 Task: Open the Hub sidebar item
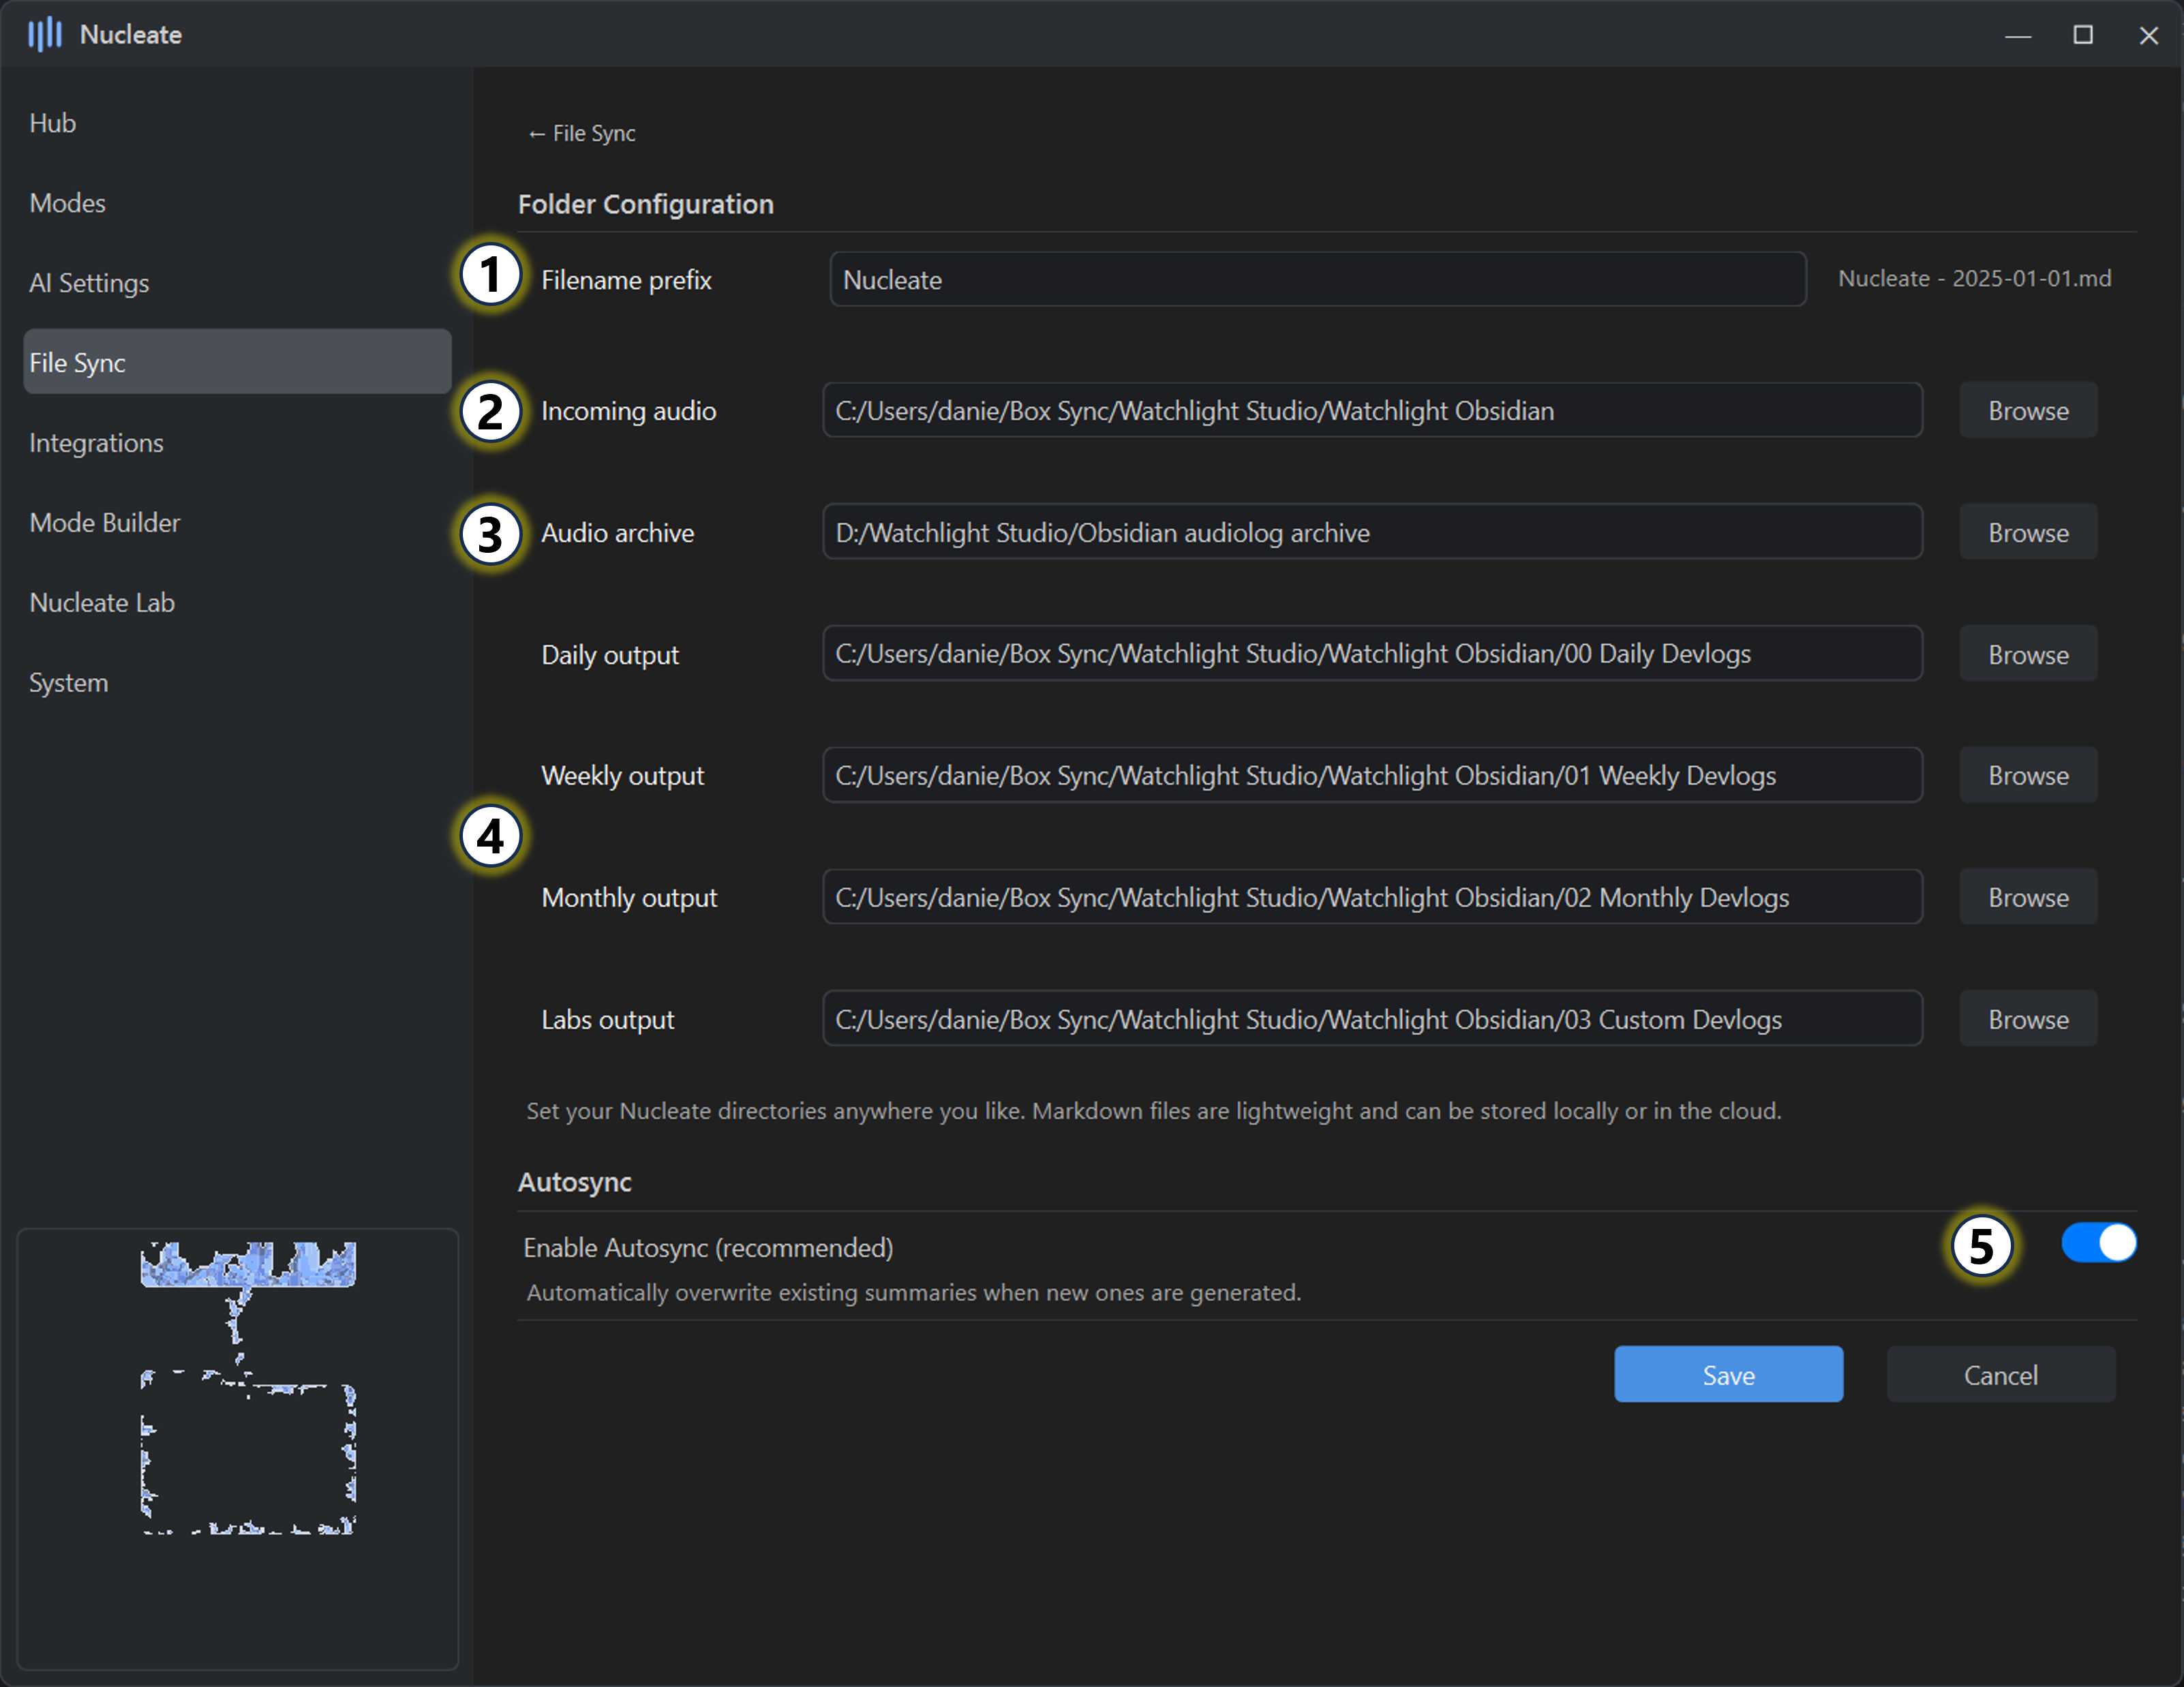53,123
